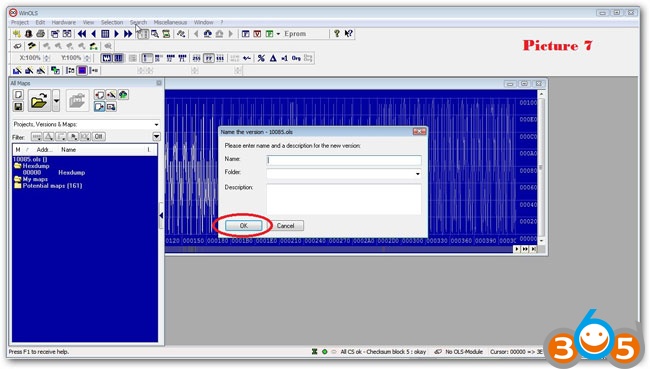The height and width of the screenshot is (369, 650).
Task: Expand the Folder combo box in dialog
Action: tap(417, 173)
